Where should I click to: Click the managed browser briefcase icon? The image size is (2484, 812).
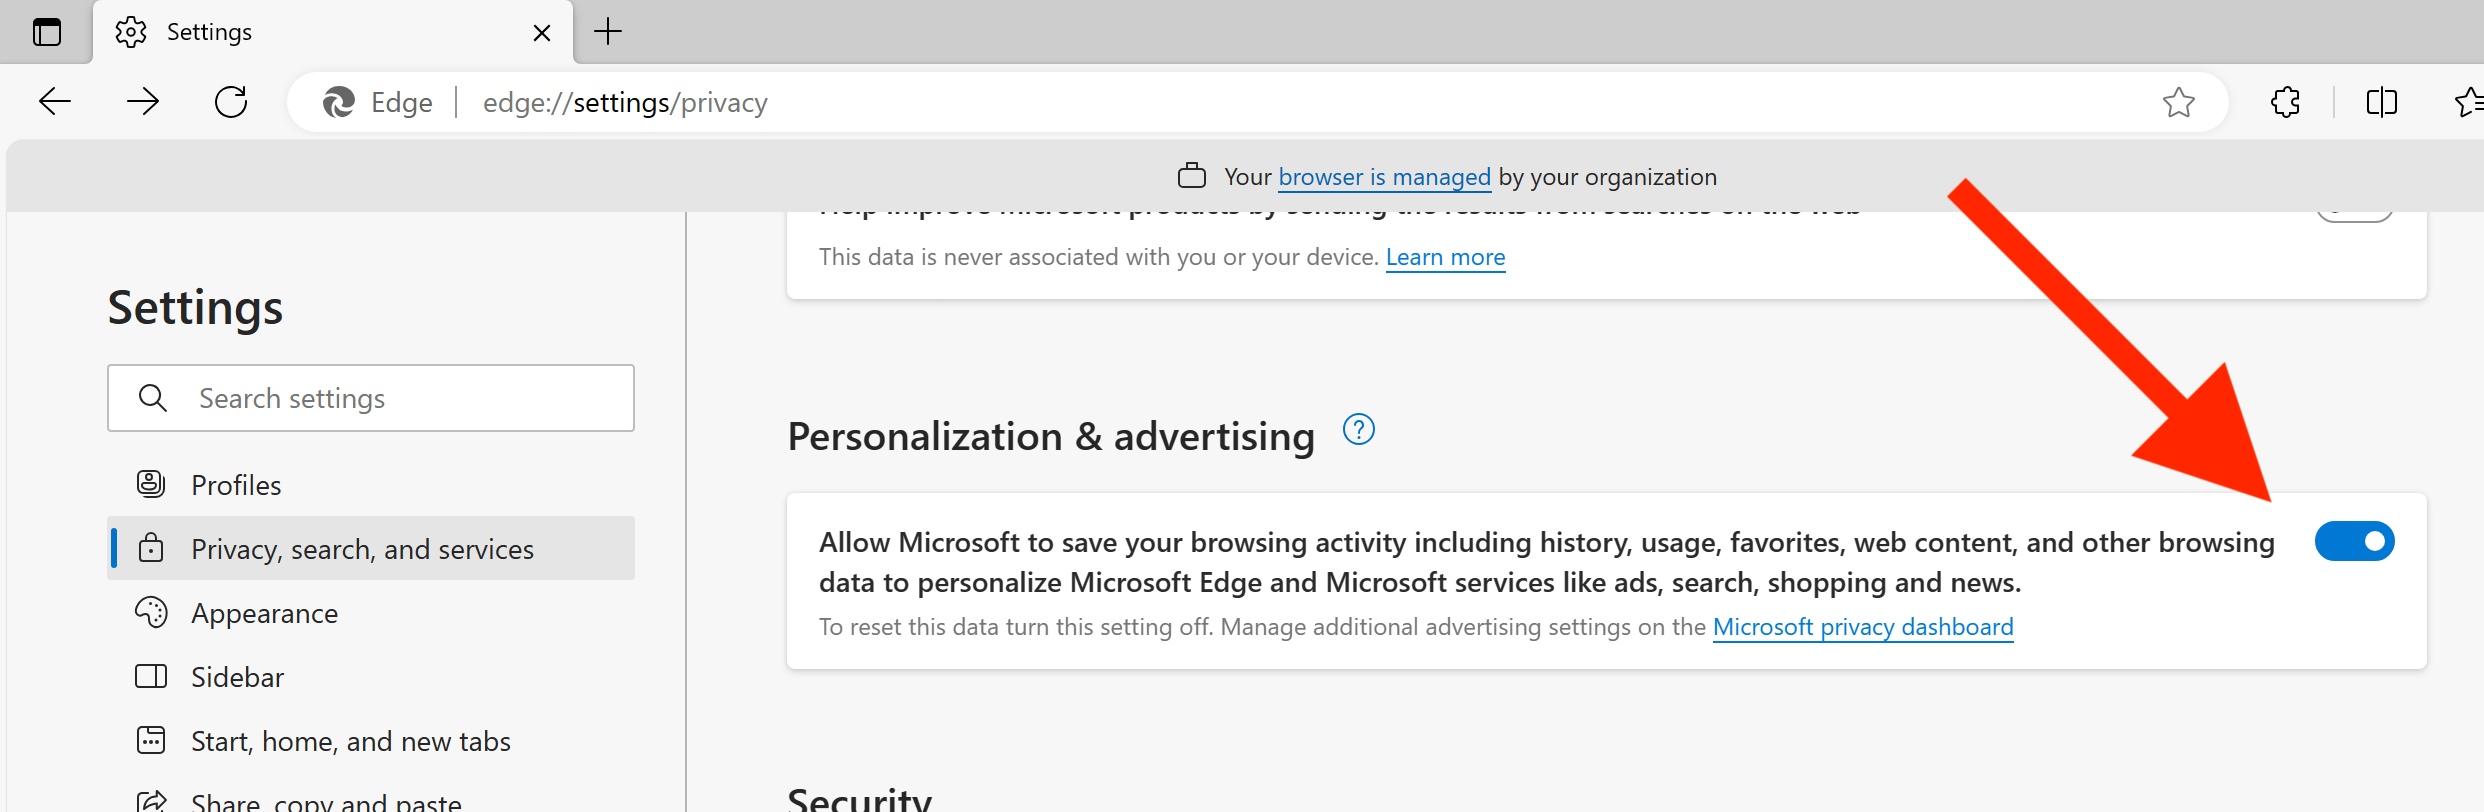click(1192, 176)
